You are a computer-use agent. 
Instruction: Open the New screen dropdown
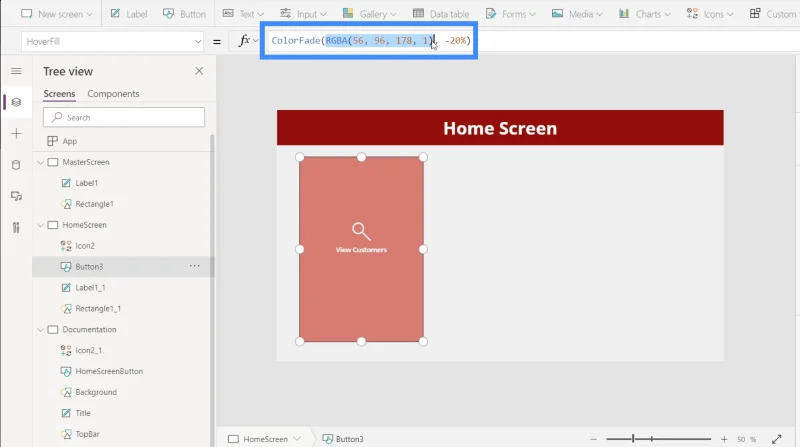click(57, 14)
